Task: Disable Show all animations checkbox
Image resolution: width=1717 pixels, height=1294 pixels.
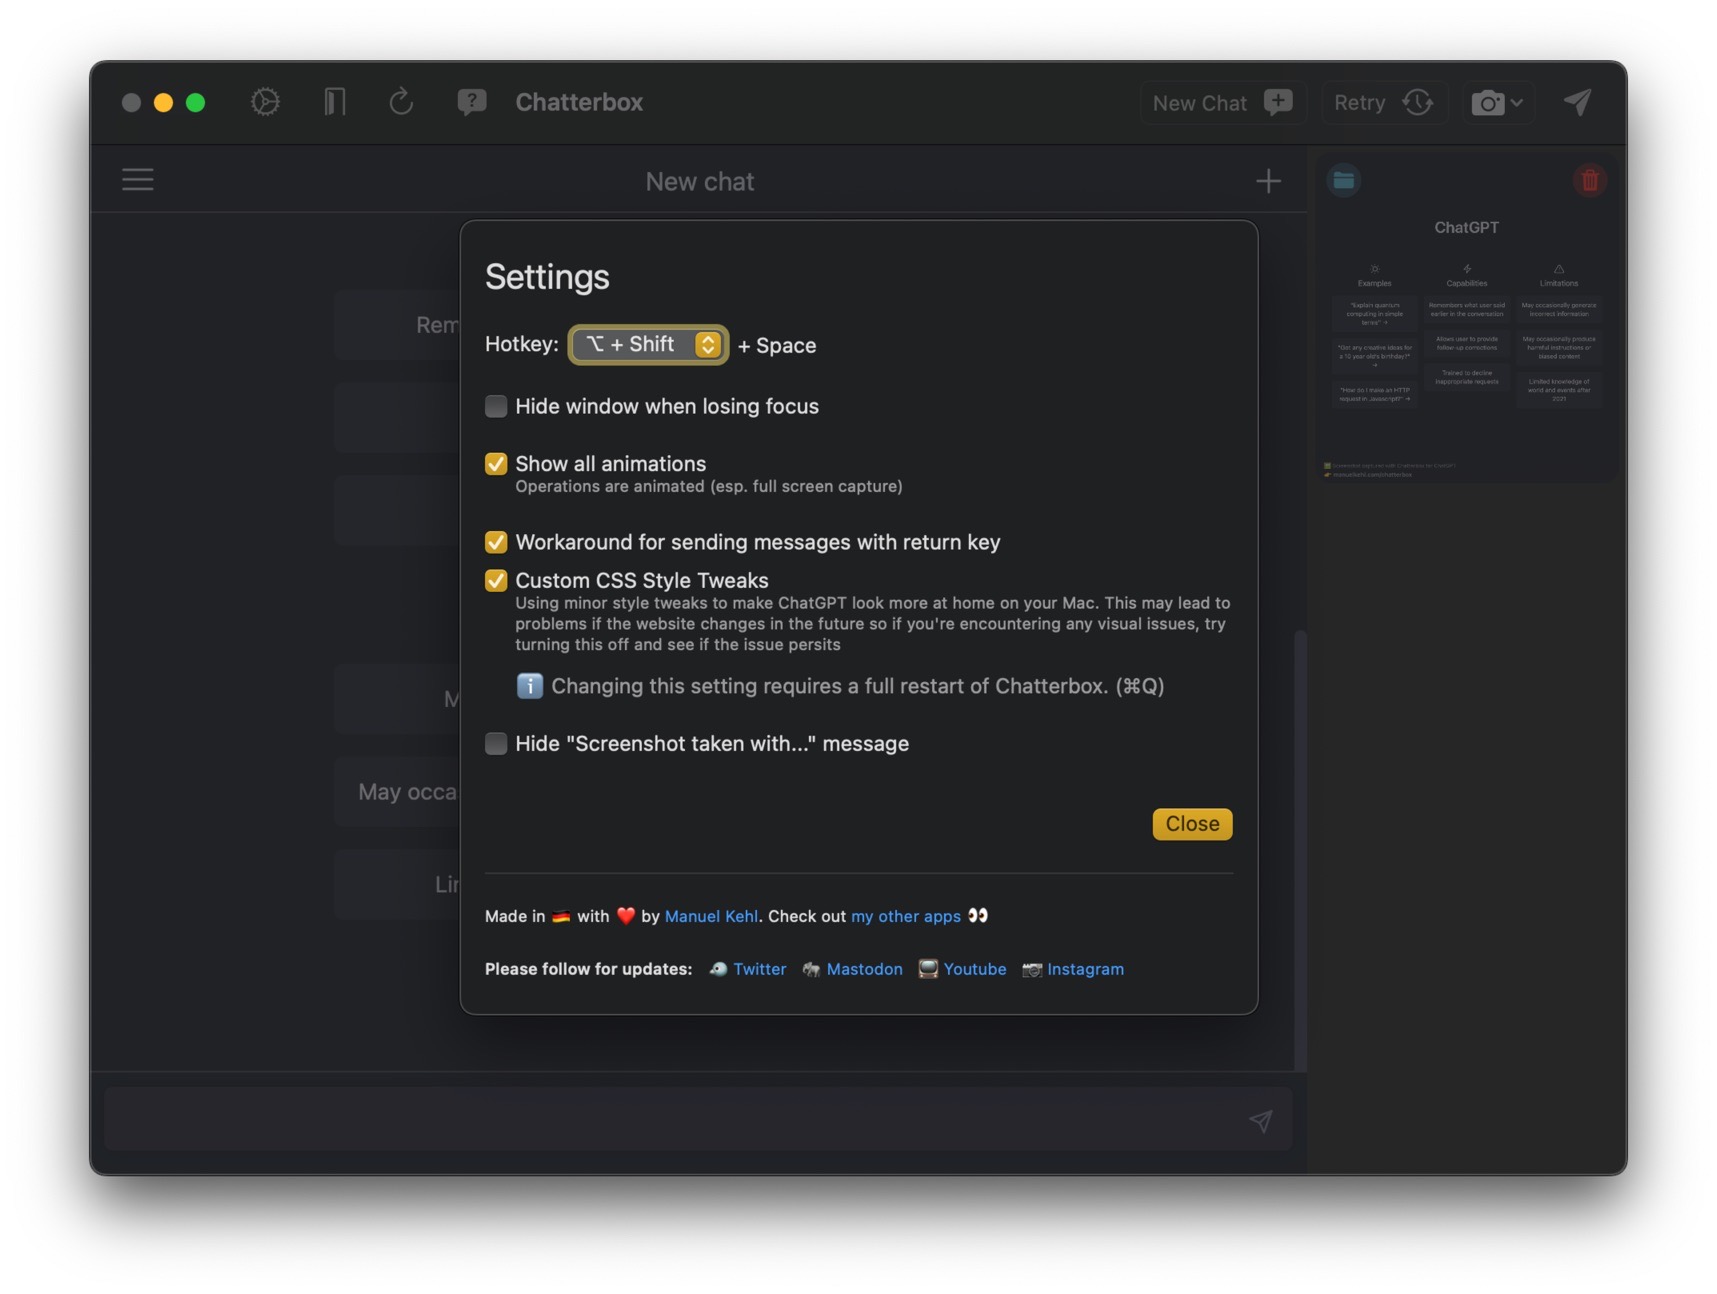Action: coord(496,464)
